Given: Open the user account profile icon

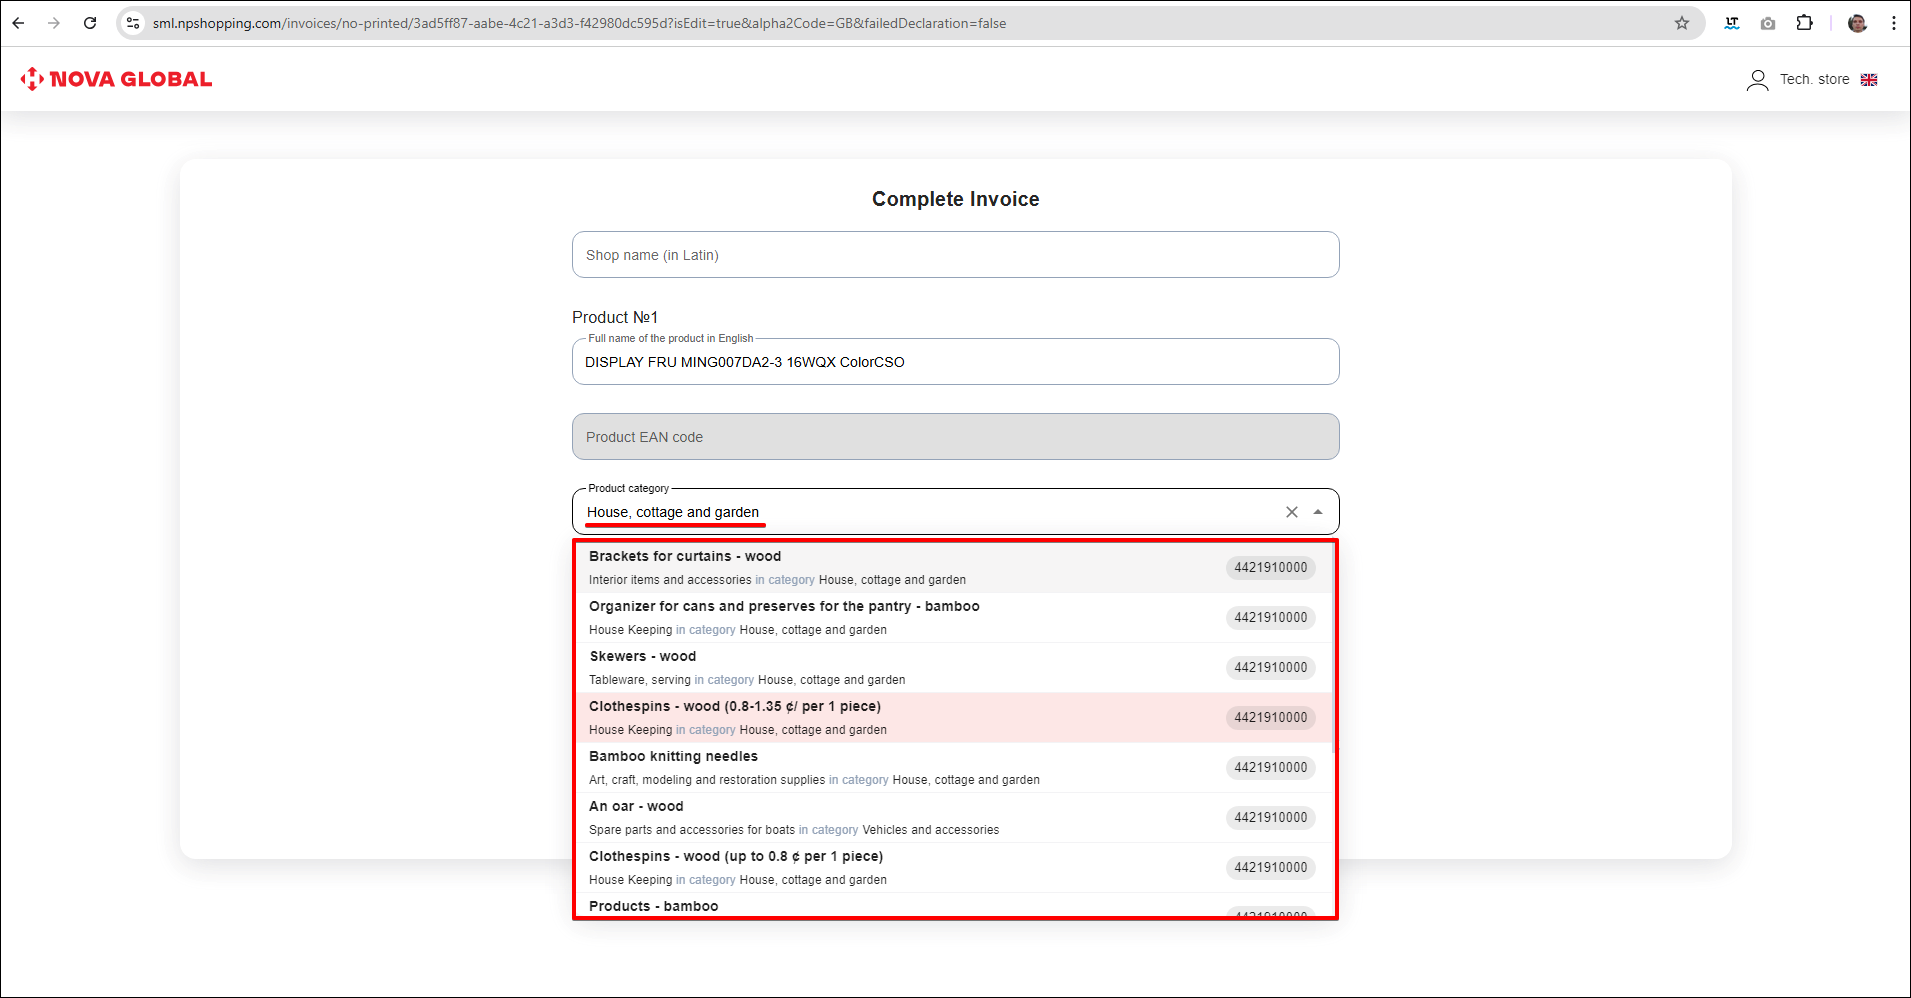Looking at the screenshot, I should pos(1757,80).
